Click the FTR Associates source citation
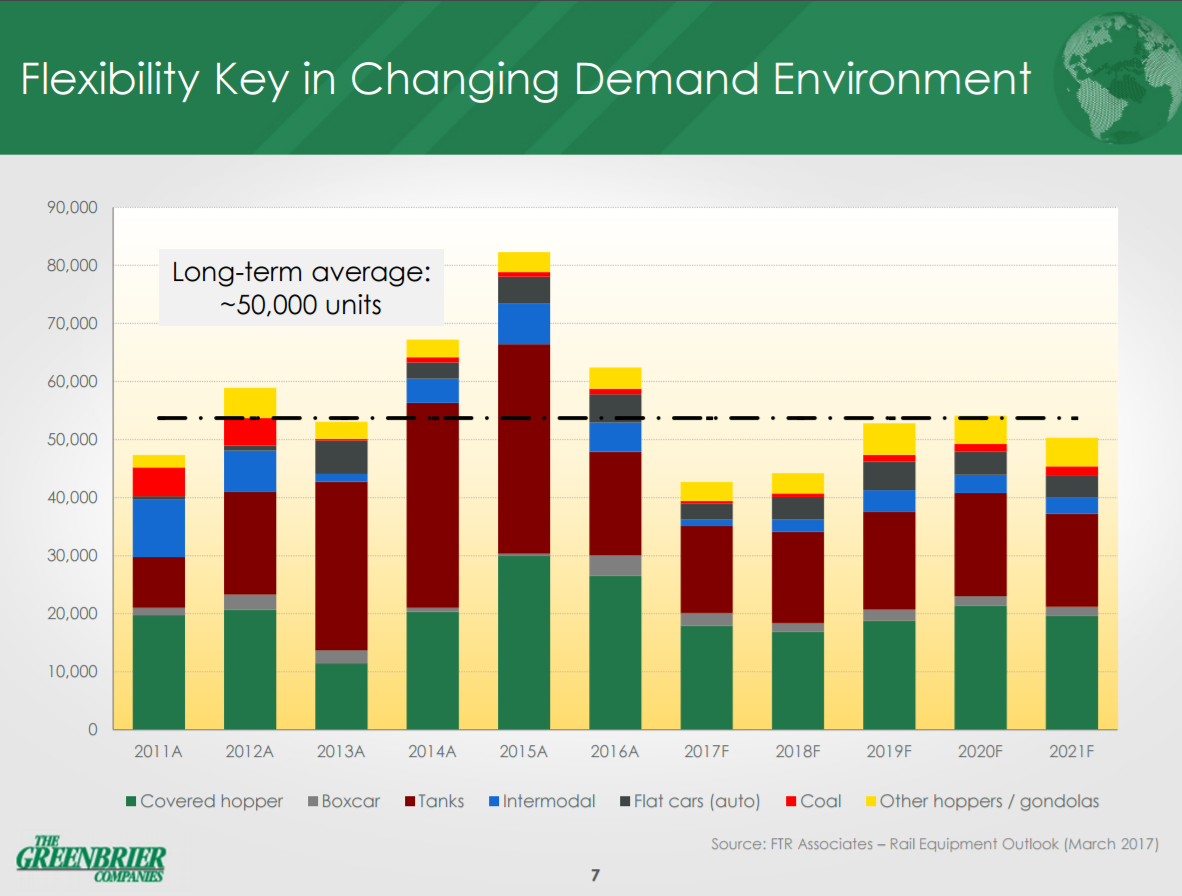Image resolution: width=1182 pixels, height=896 pixels. click(x=934, y=844)
